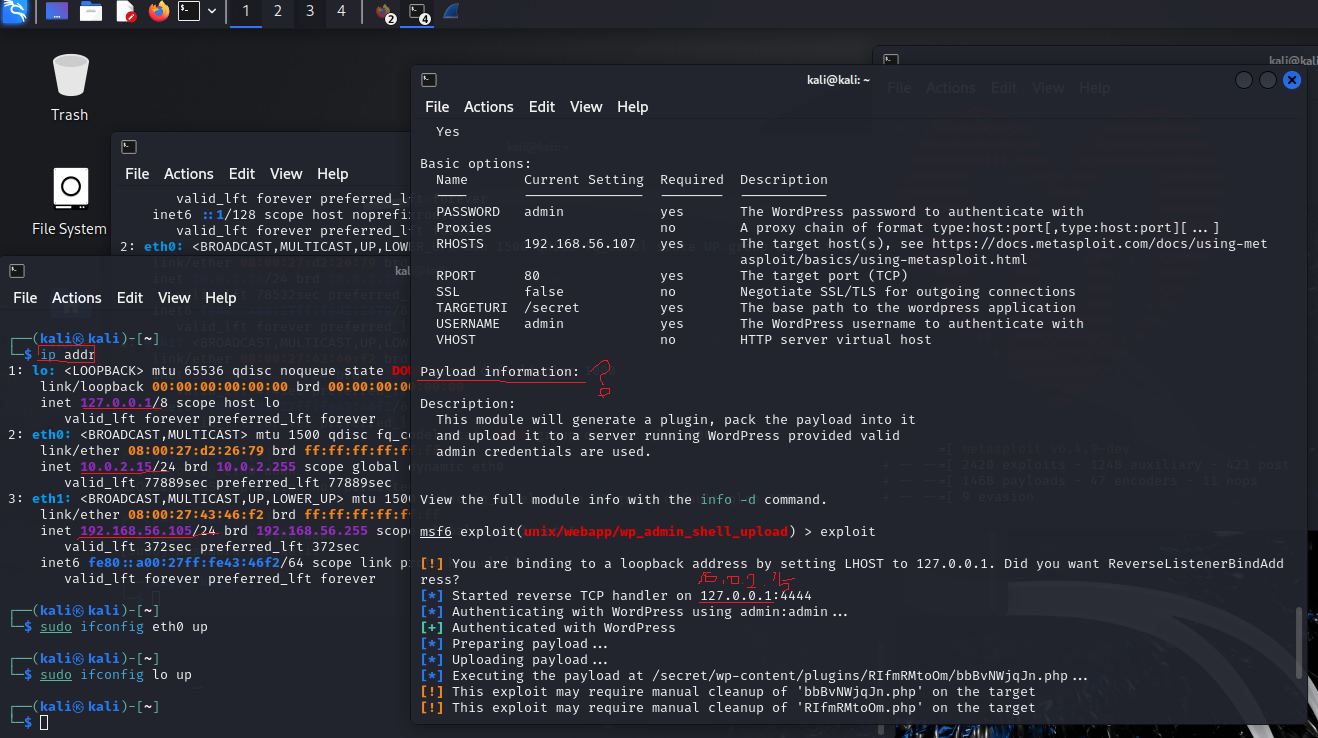Image resolution: width=1318 pixels, height=738 pixels.
Task: Click the 'sudo ifconfig eth0 up' command
Action: (x=124, y=627)
